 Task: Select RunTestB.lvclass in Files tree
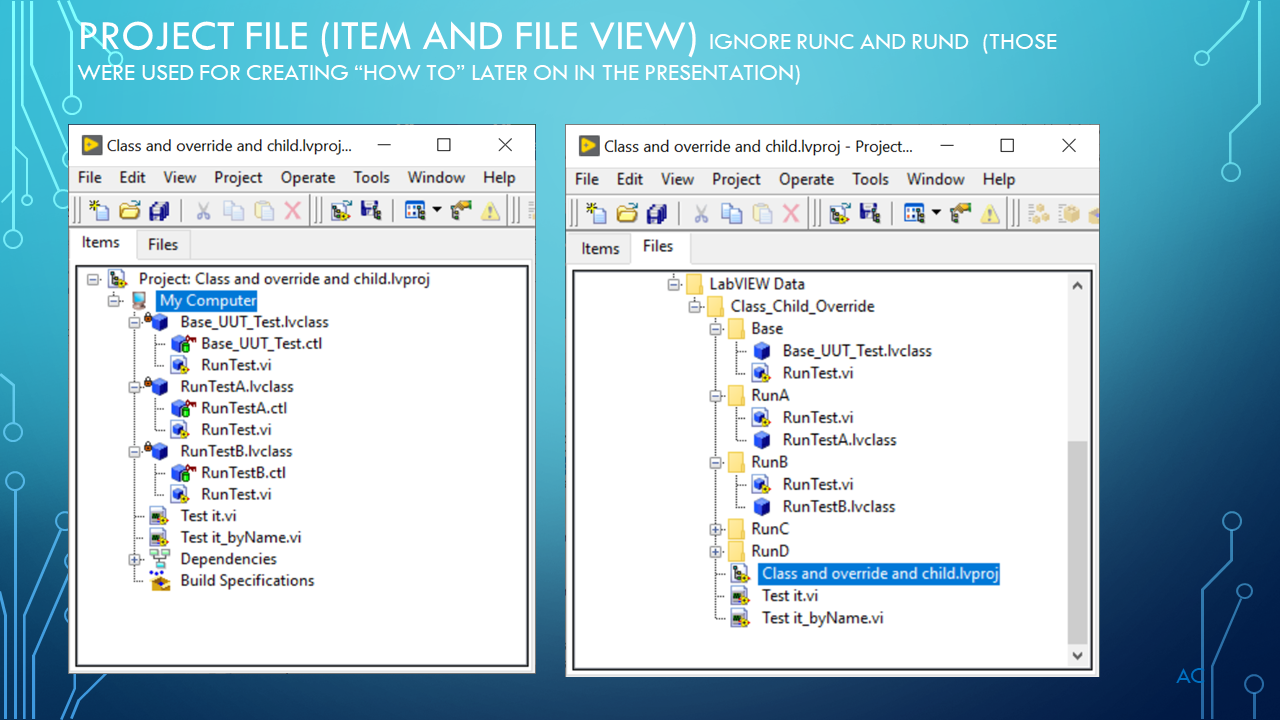pyautogui.click(x=839, y=506)
